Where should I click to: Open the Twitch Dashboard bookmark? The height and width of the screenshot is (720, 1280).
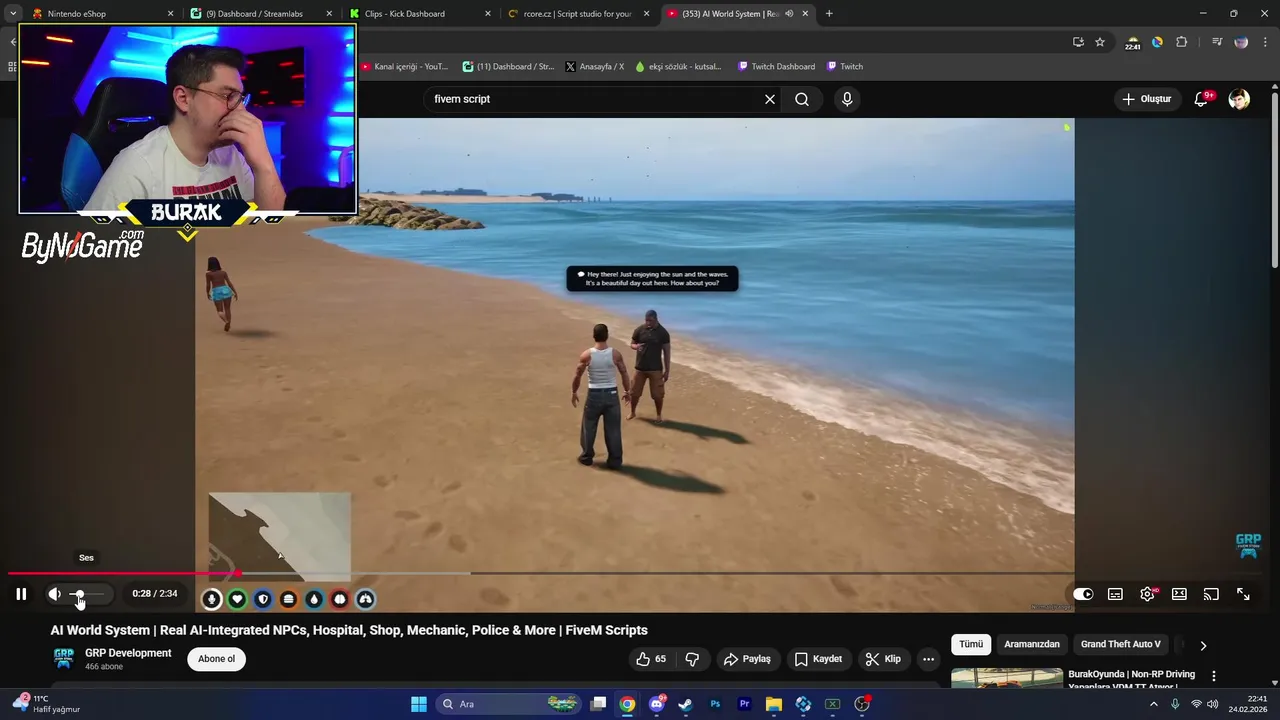(776, 66)
